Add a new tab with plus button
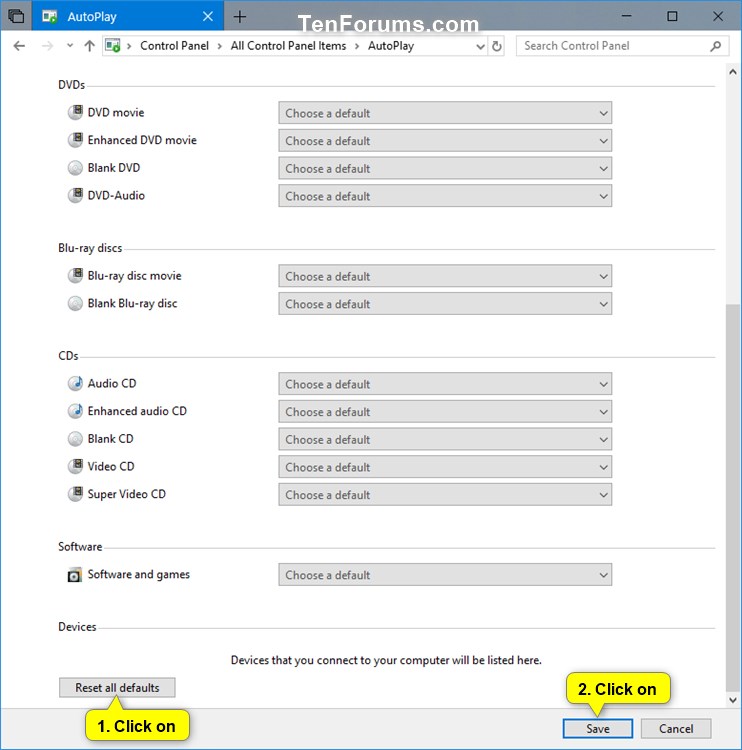 [x=240, y=17]
